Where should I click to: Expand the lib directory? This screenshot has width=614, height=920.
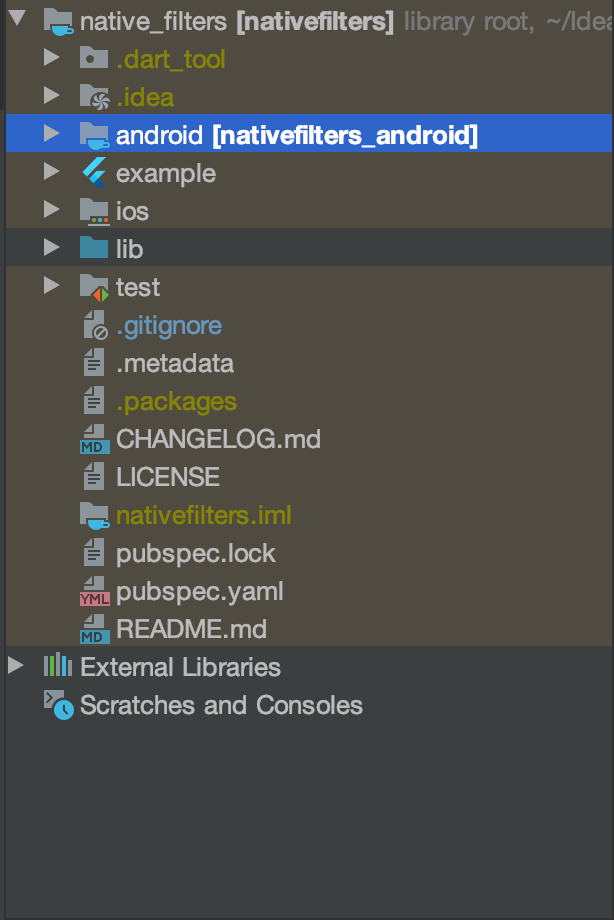click(x=51, y=249)
